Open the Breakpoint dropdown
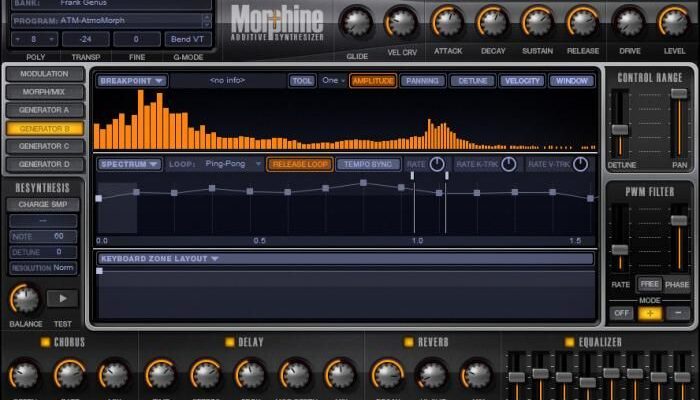Viewport: 700px width, 400px height. [x=130, y=81]
